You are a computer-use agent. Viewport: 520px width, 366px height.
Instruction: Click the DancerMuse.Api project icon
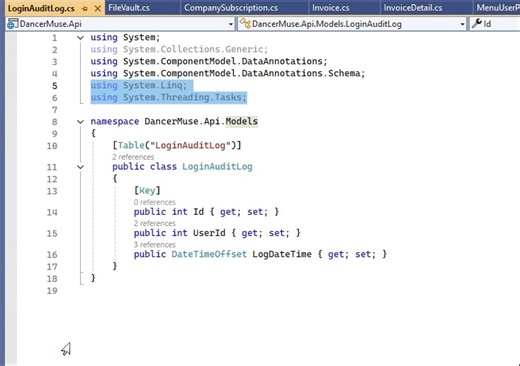tap(12, 24)
